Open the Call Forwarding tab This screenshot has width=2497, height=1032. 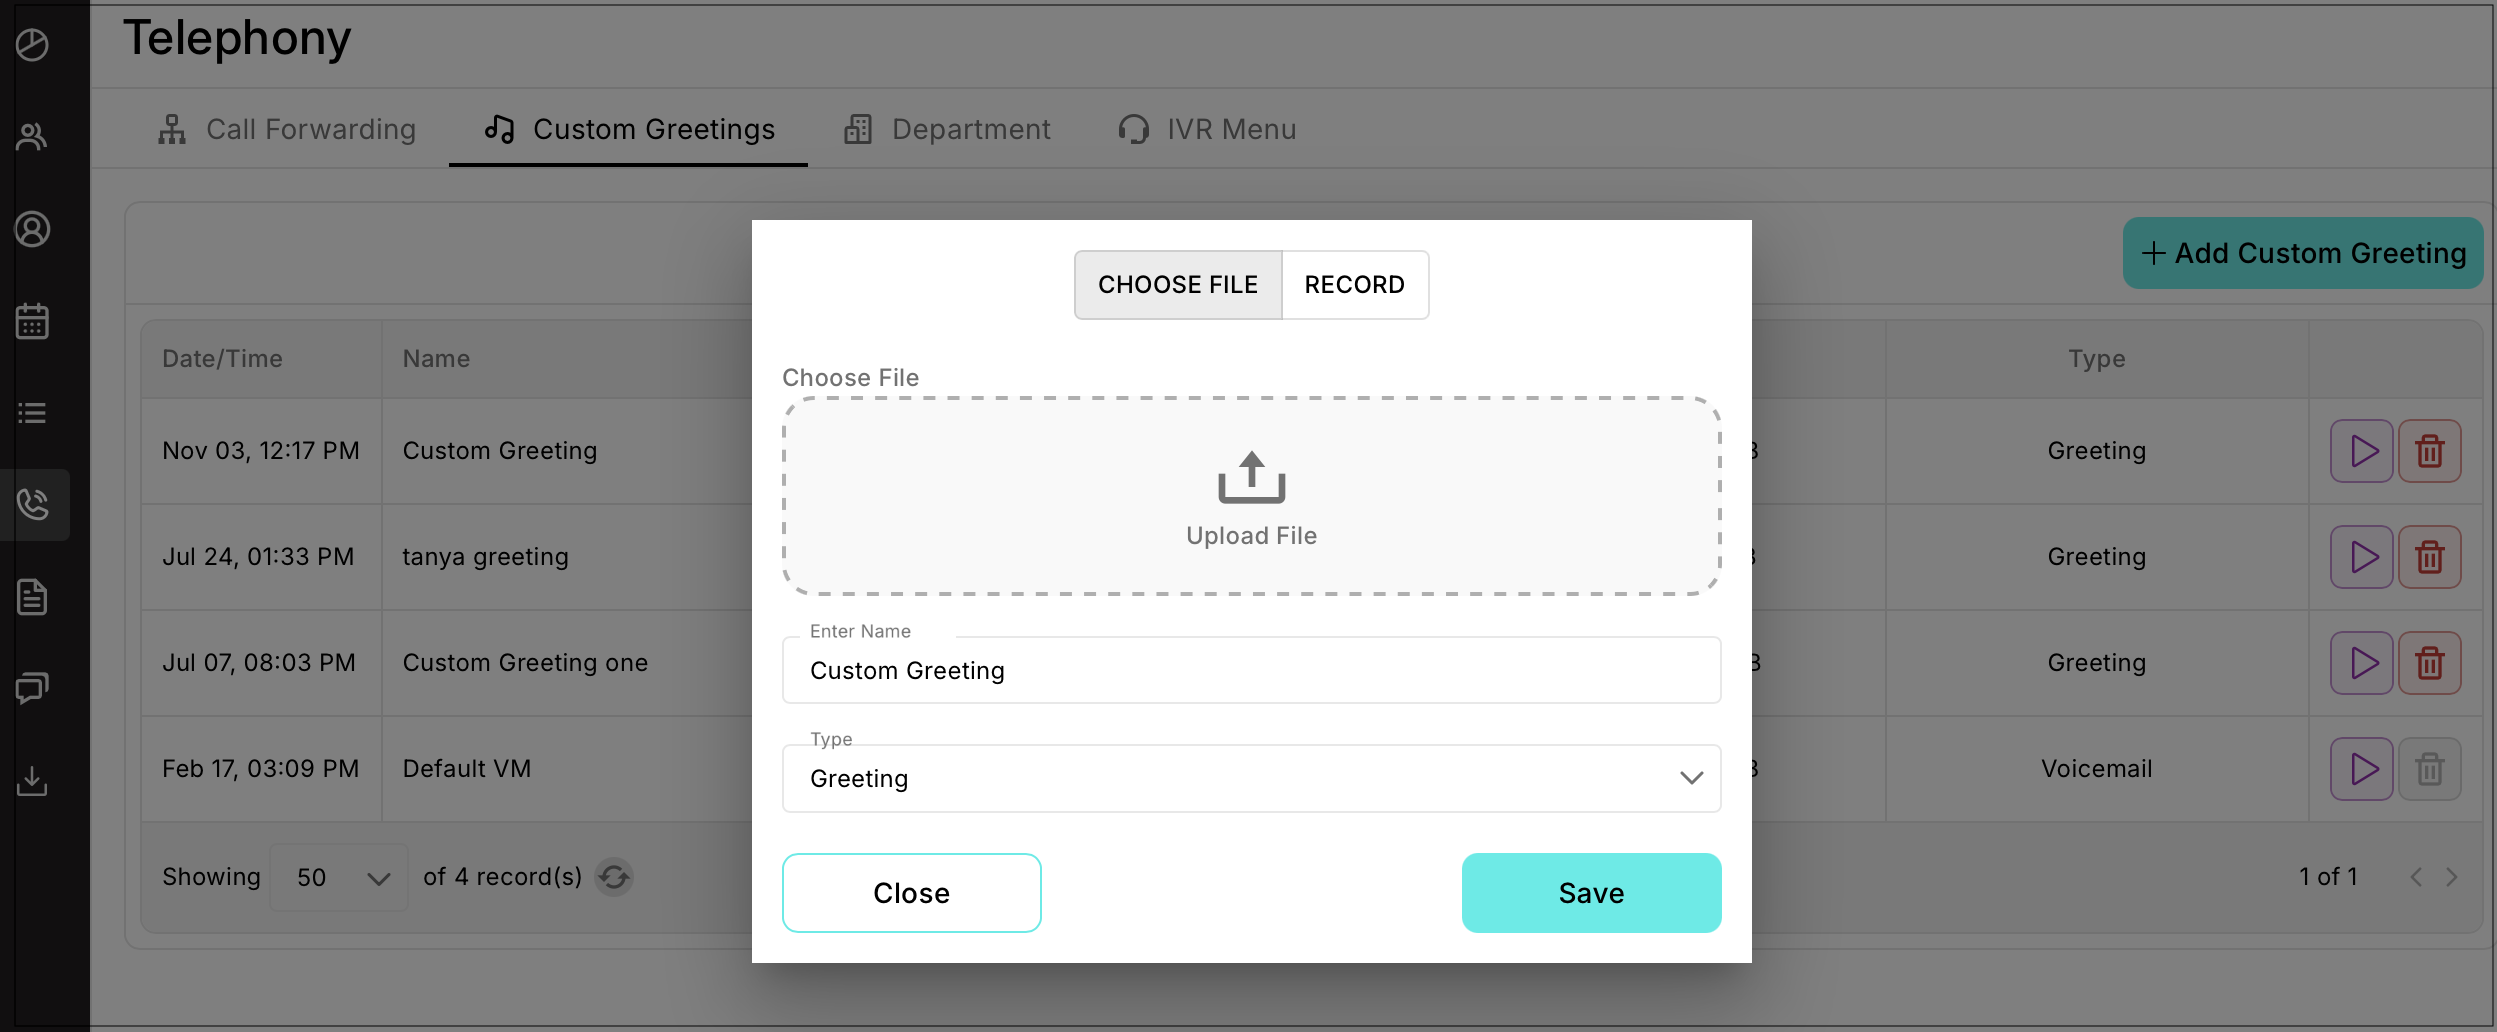[287, 129]
